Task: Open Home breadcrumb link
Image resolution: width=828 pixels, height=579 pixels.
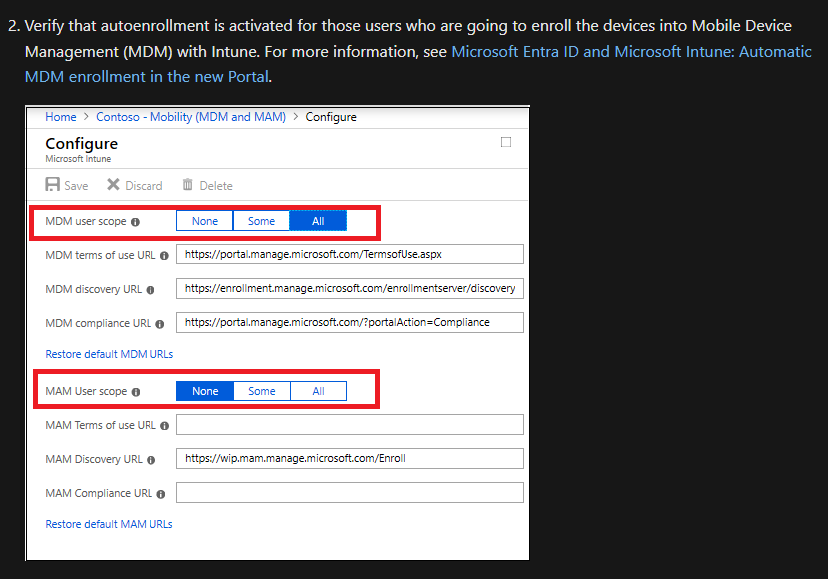Action: 61,117
